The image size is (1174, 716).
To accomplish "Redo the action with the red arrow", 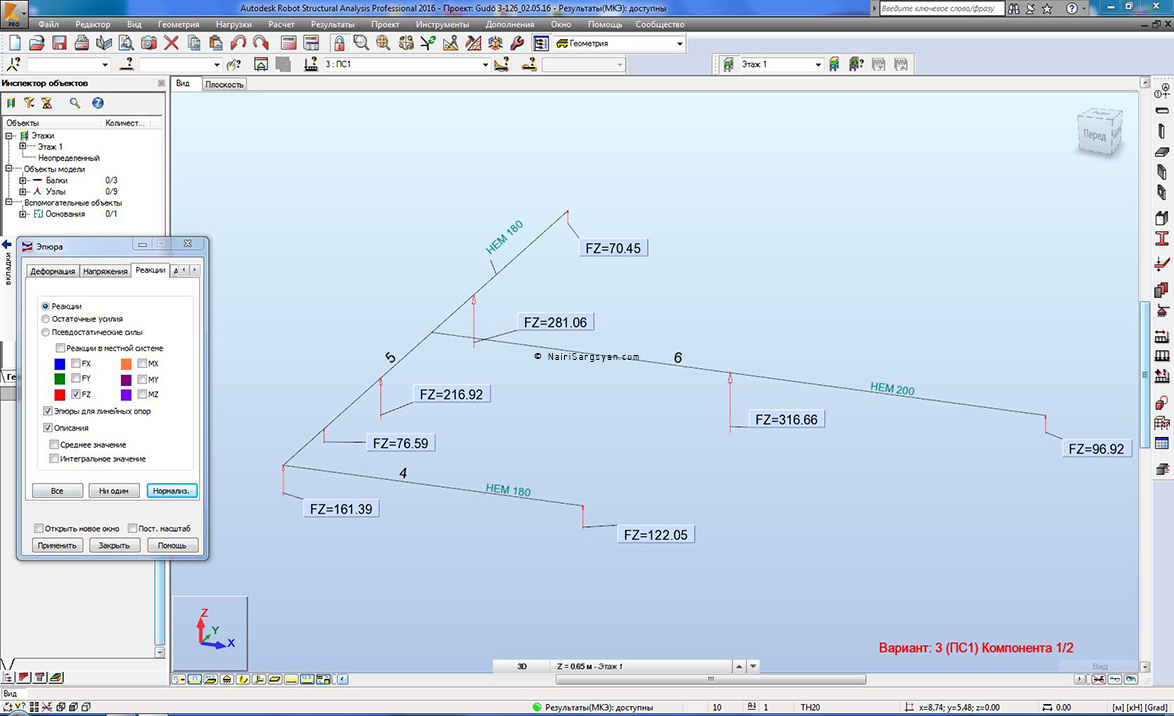I will pos(261,43).
